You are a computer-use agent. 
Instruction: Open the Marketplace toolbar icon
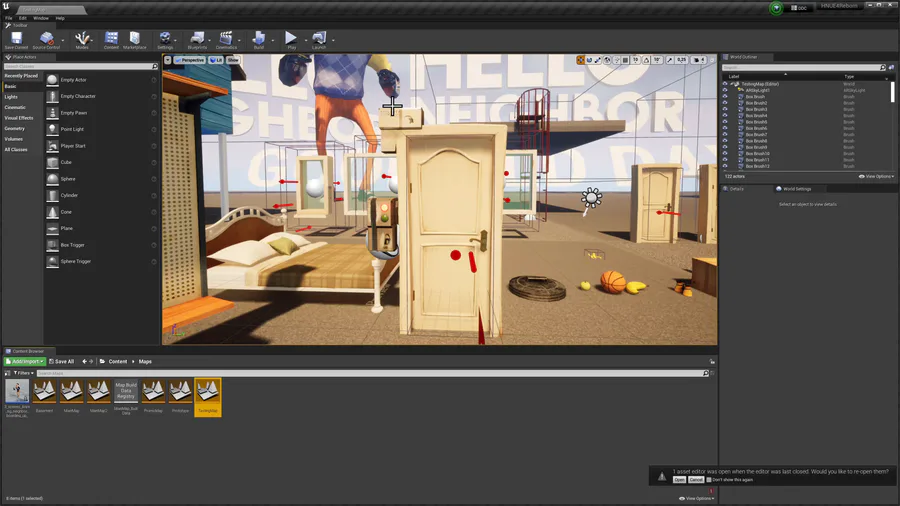pyautogui.click(x=134, y=38)
